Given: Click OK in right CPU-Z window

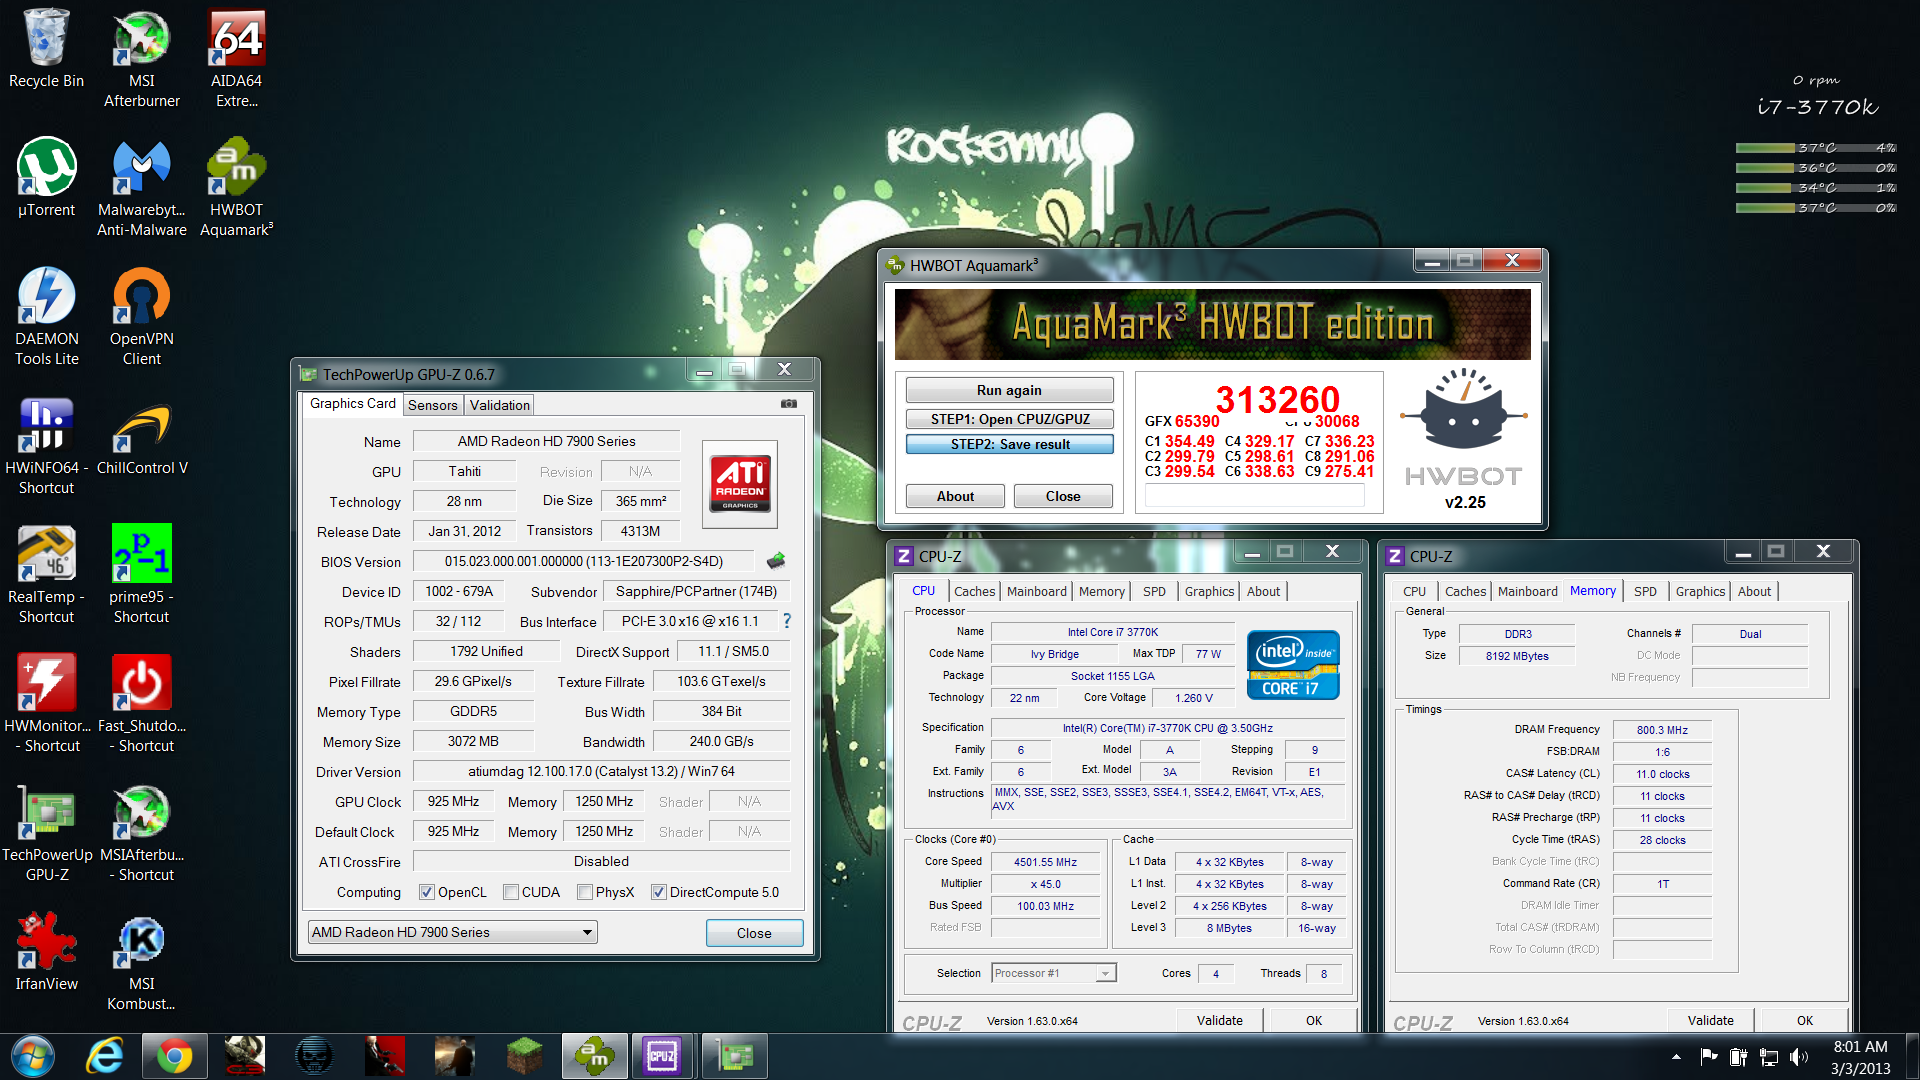Looking at the screenshot, I should (1804, 1020).
